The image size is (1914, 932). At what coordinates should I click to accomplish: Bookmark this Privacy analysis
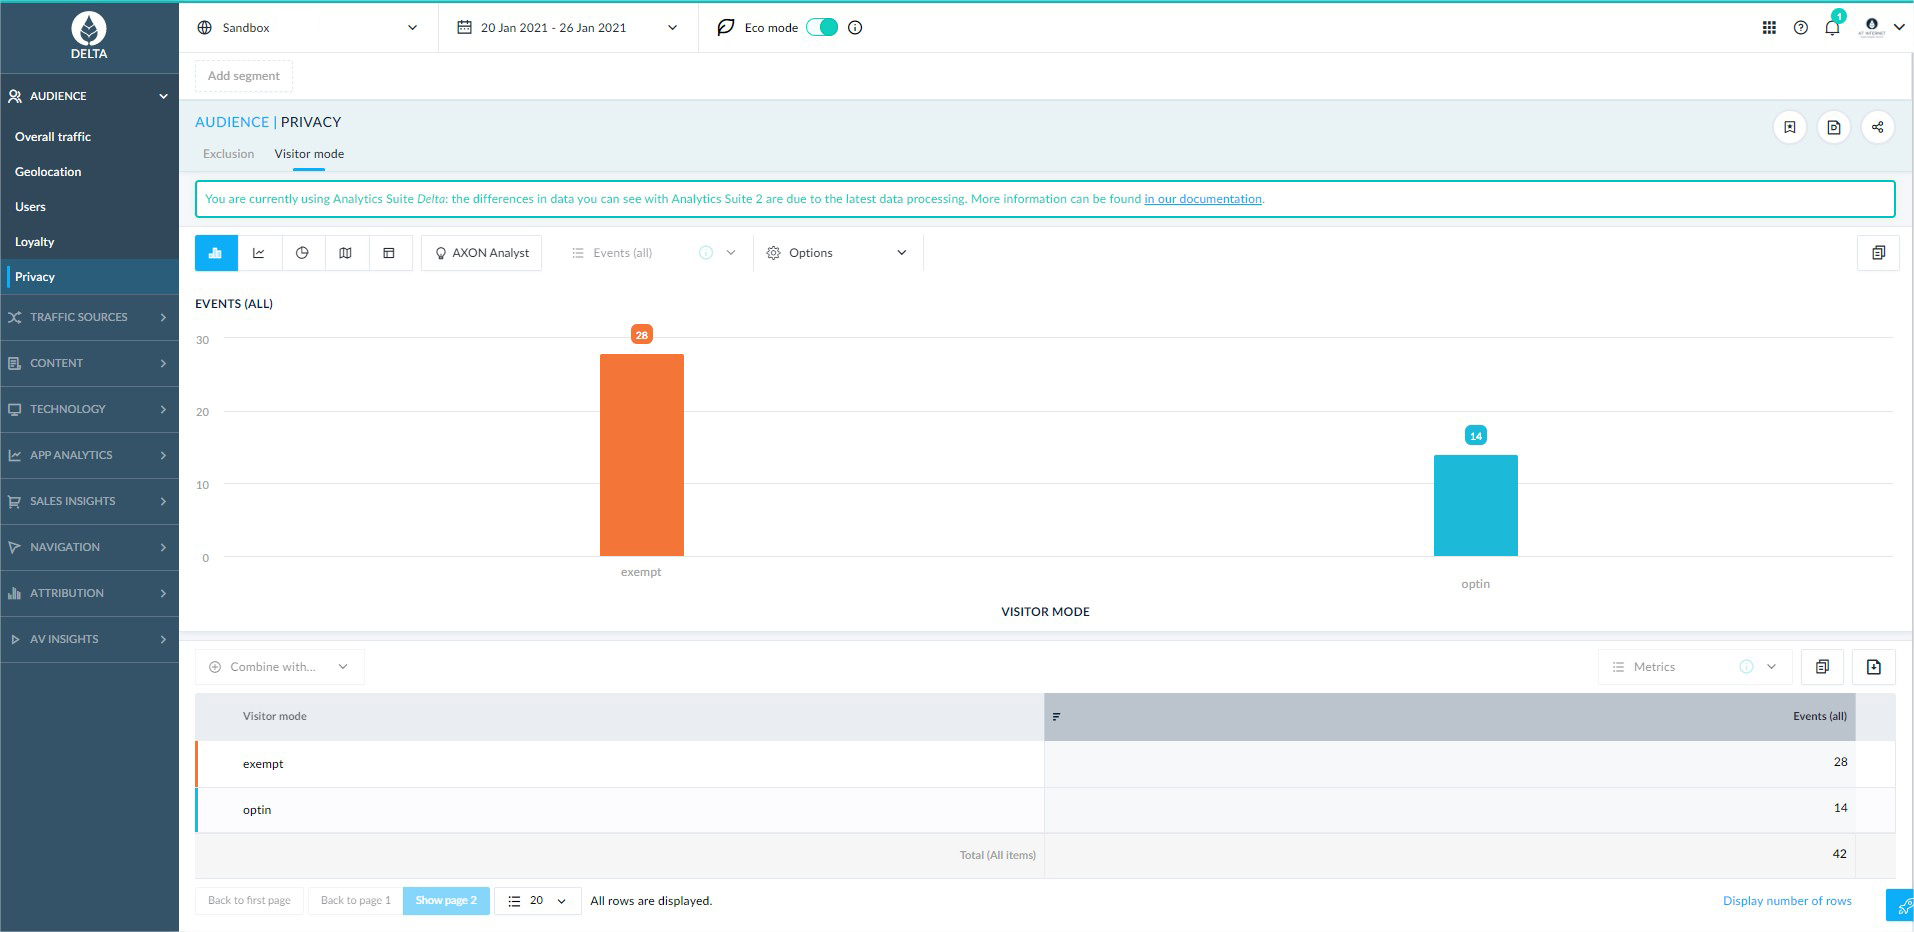(1789, 127)
